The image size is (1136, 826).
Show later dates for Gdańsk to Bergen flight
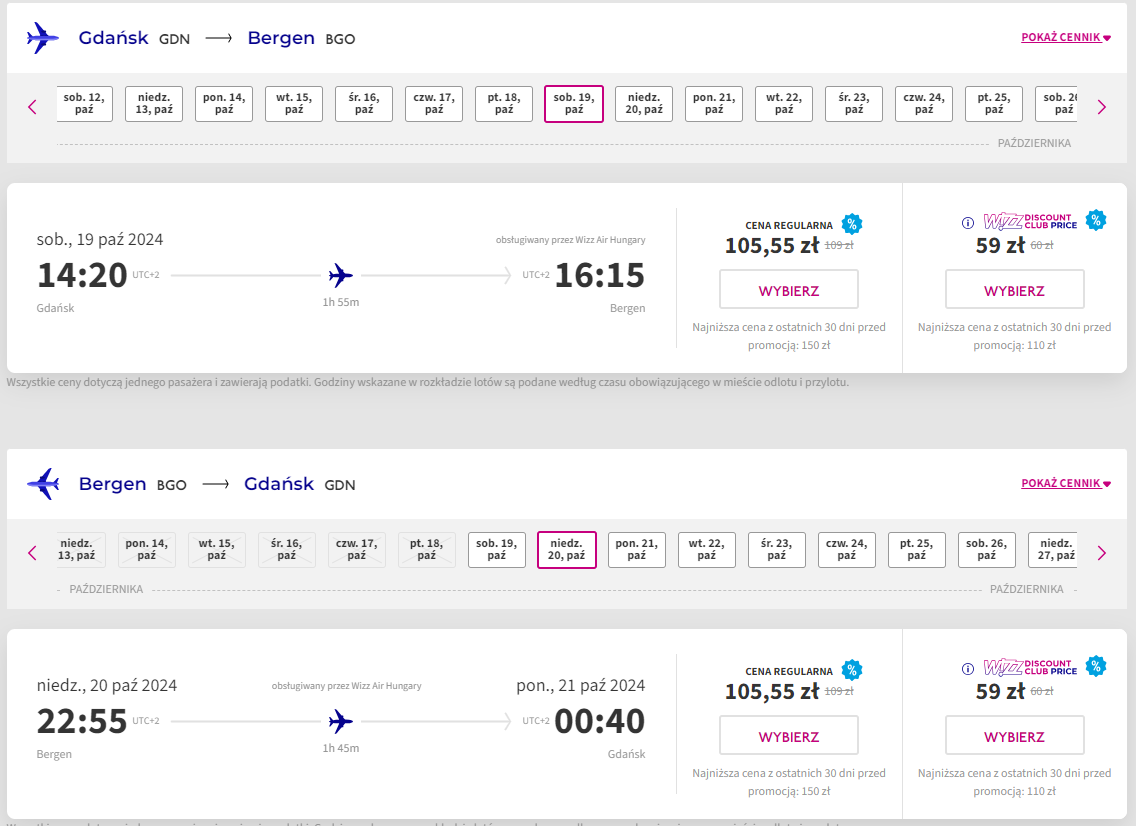tap(1102, 107)
